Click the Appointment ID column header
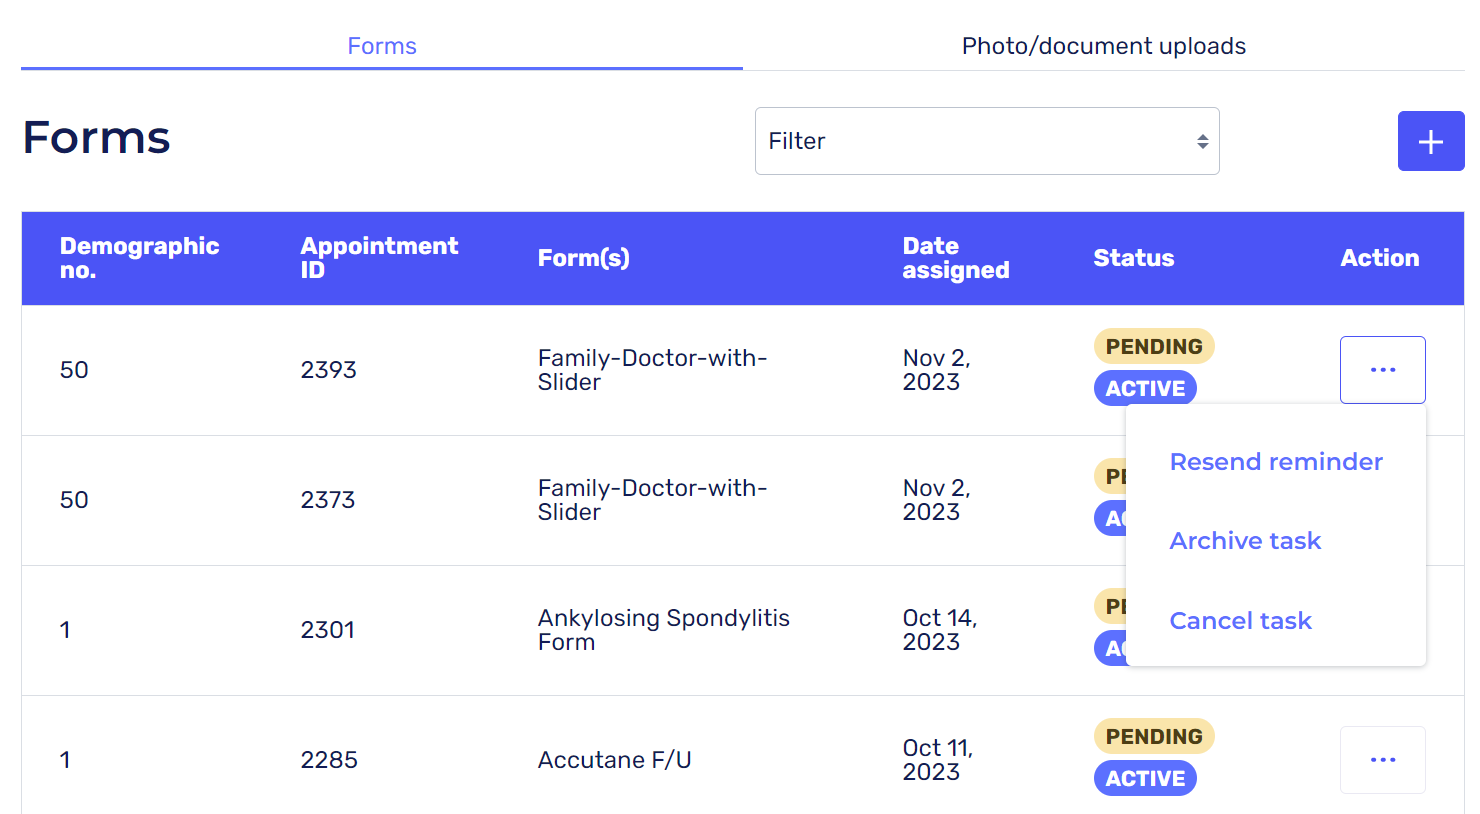1480x814 pixels. pos(379,258)
